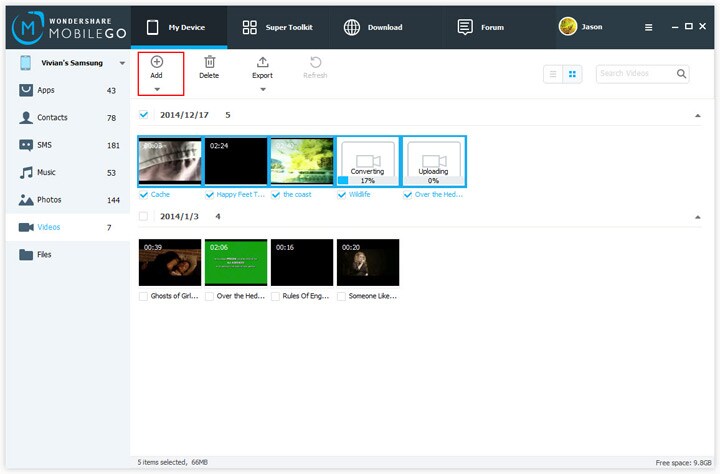Open the Download tab
Screen dimensions: 720x474
point(373,27)
